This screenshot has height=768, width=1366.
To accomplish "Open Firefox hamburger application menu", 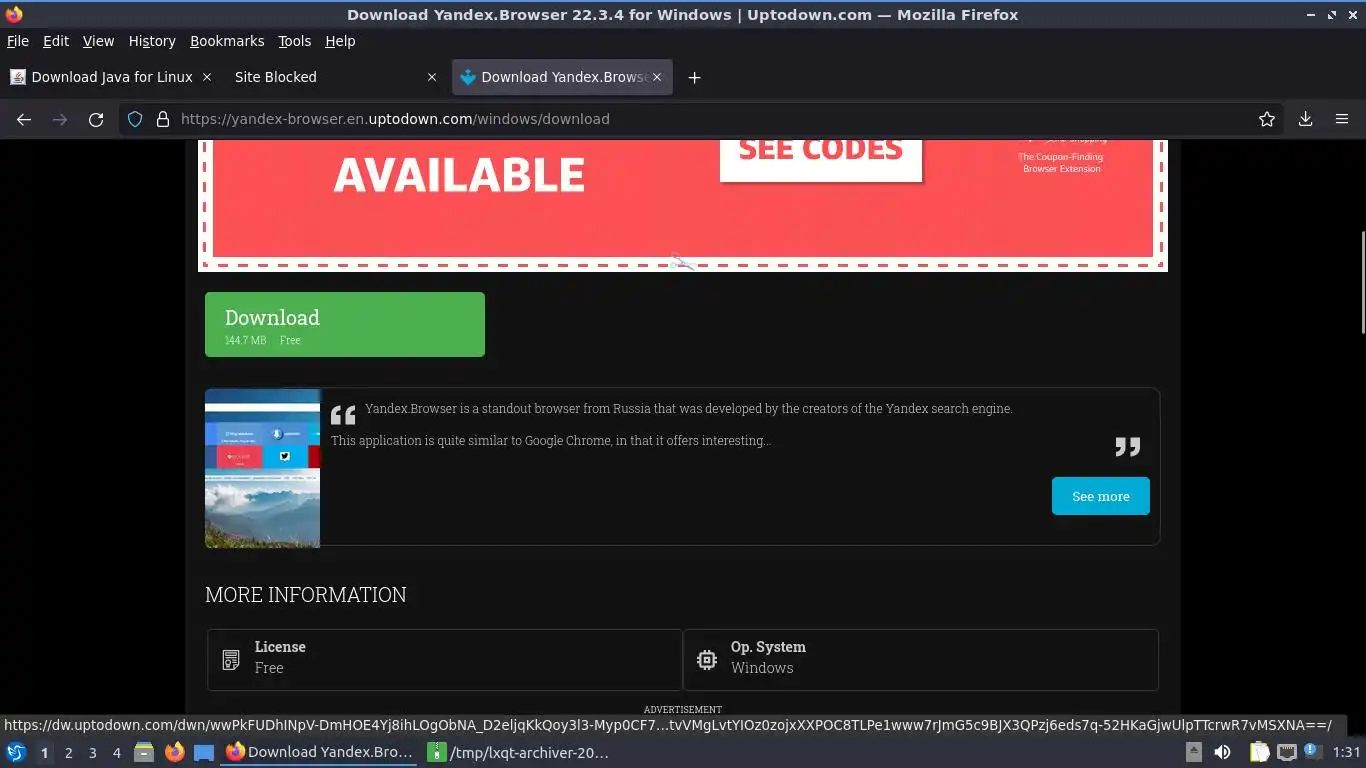I will point(1342,119).
